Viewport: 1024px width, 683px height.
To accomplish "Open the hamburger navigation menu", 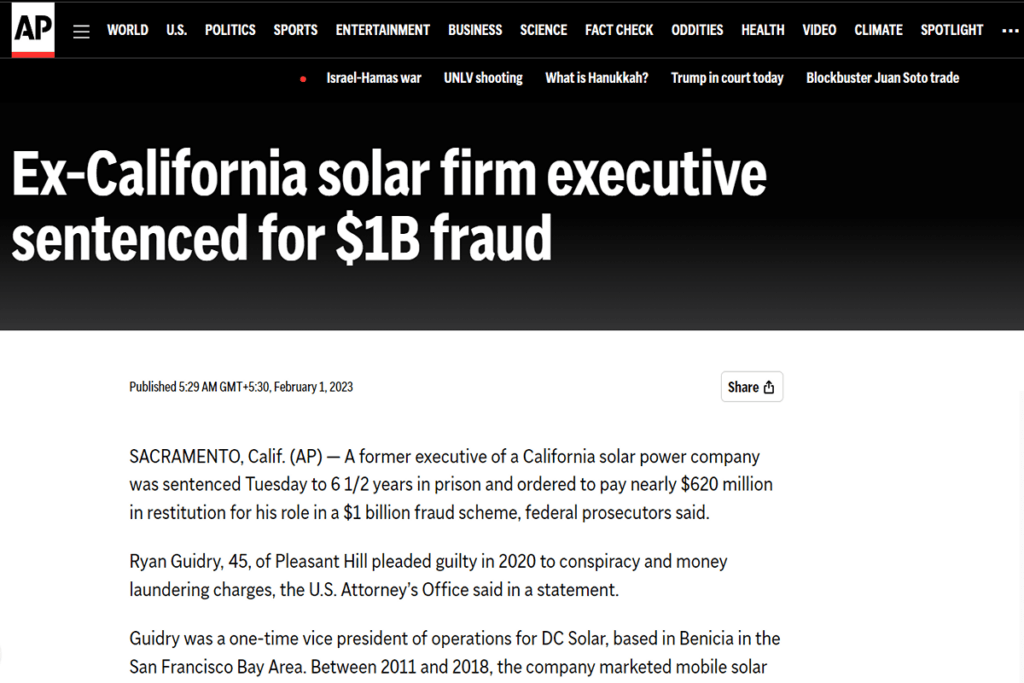I will [81, 30].
